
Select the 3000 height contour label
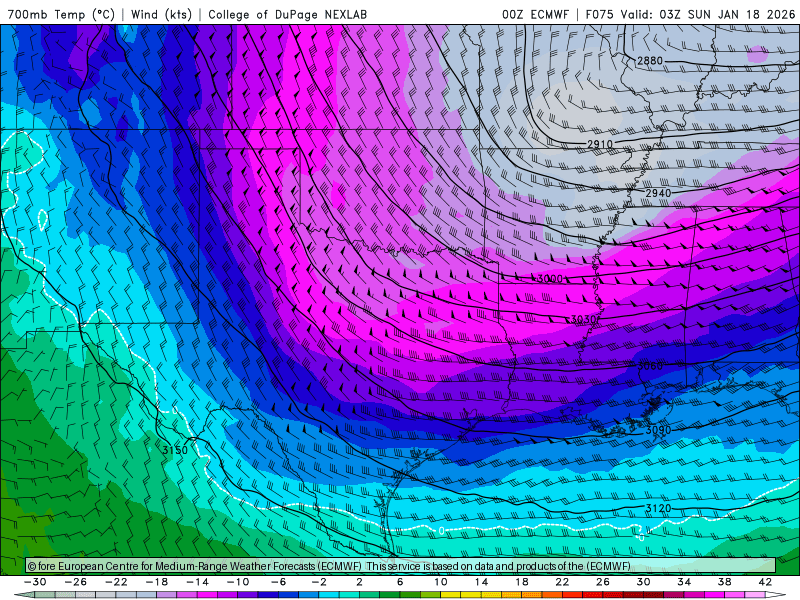[550, 279]
